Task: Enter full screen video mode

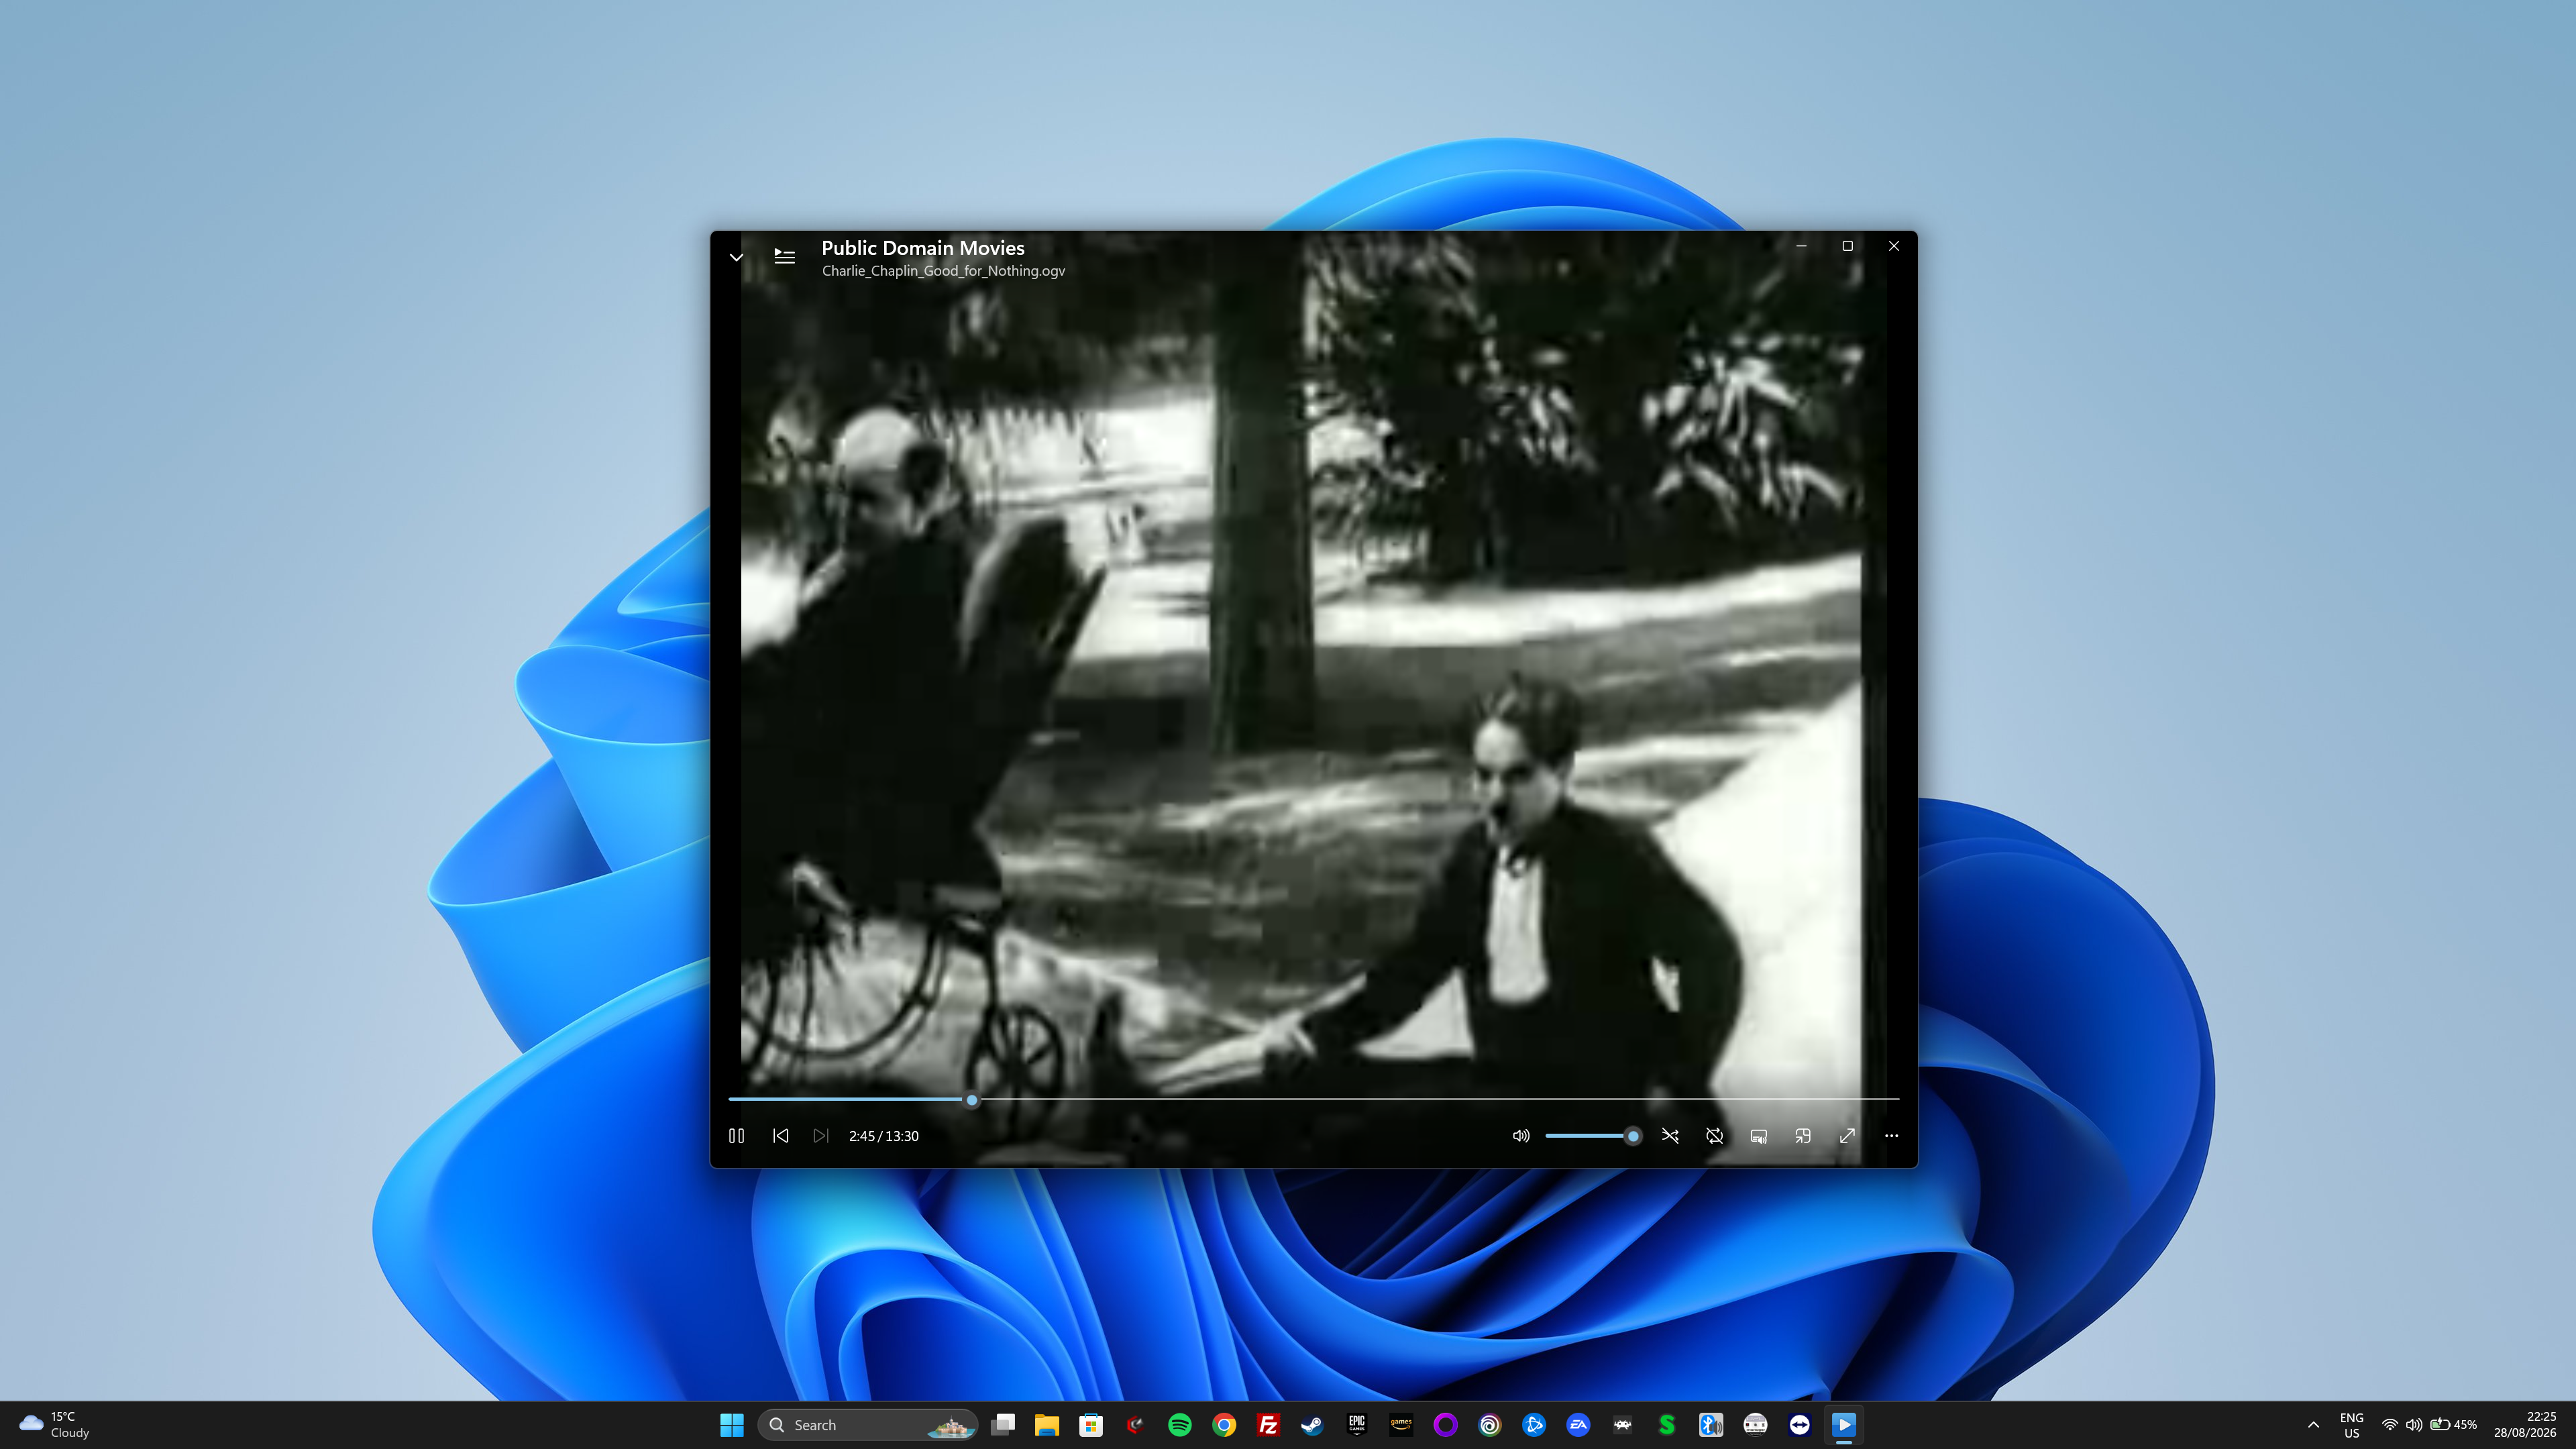Action: click(x=1847, y=1136)
